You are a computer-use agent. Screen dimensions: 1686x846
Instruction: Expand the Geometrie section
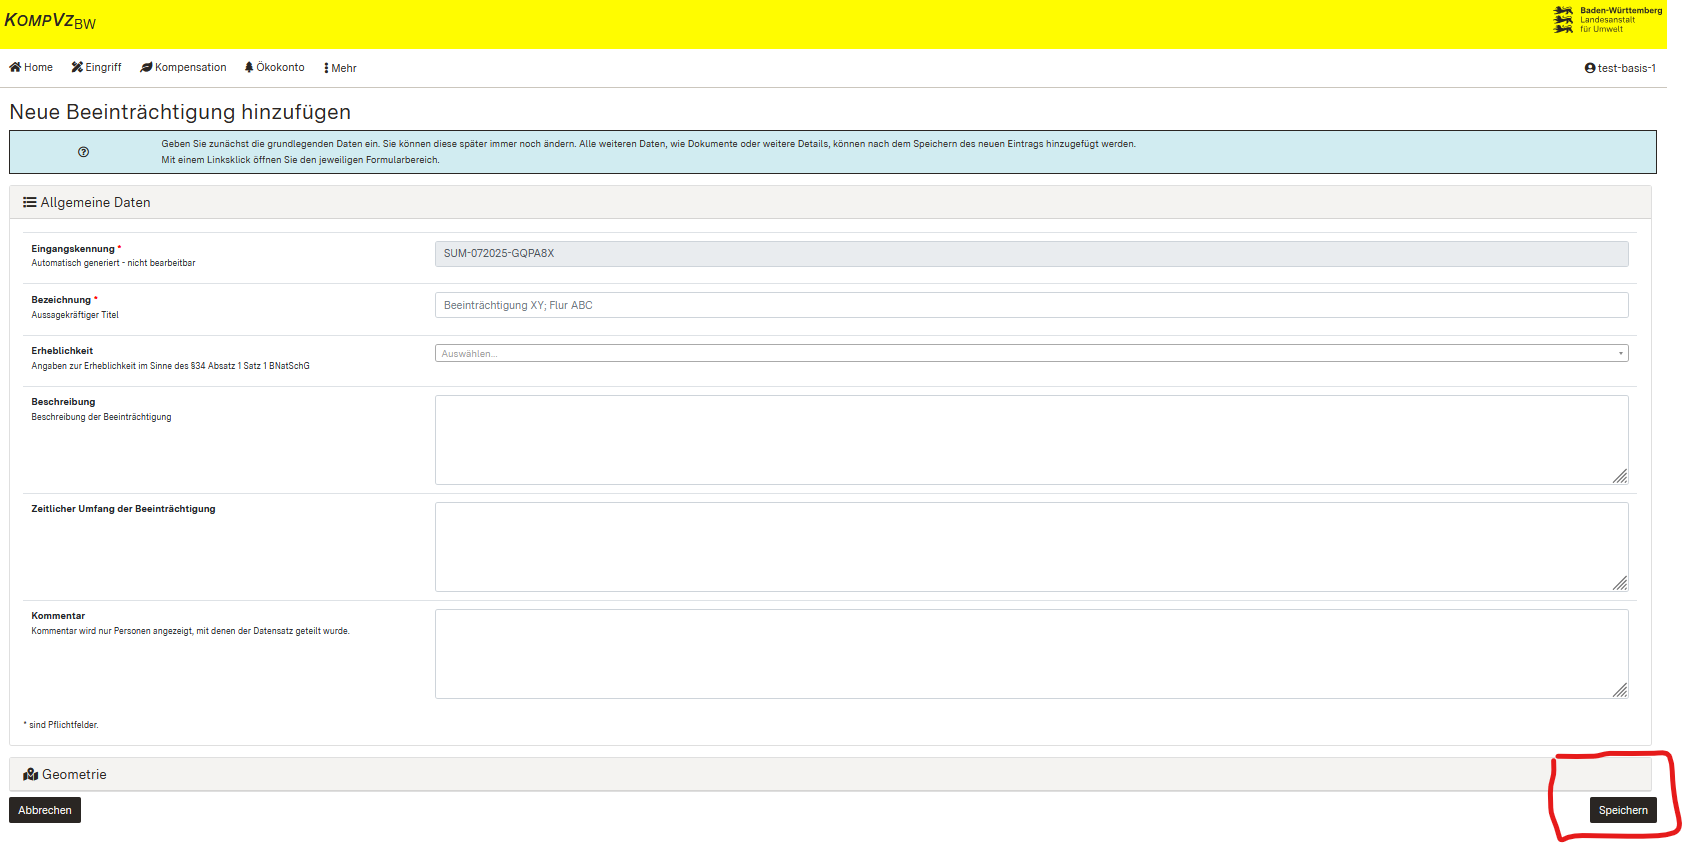(830, 774)
